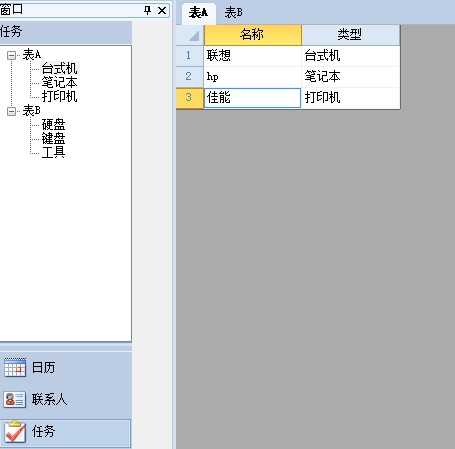Switch to the 表B tab
455x449 pixels.
click(234, 13)
